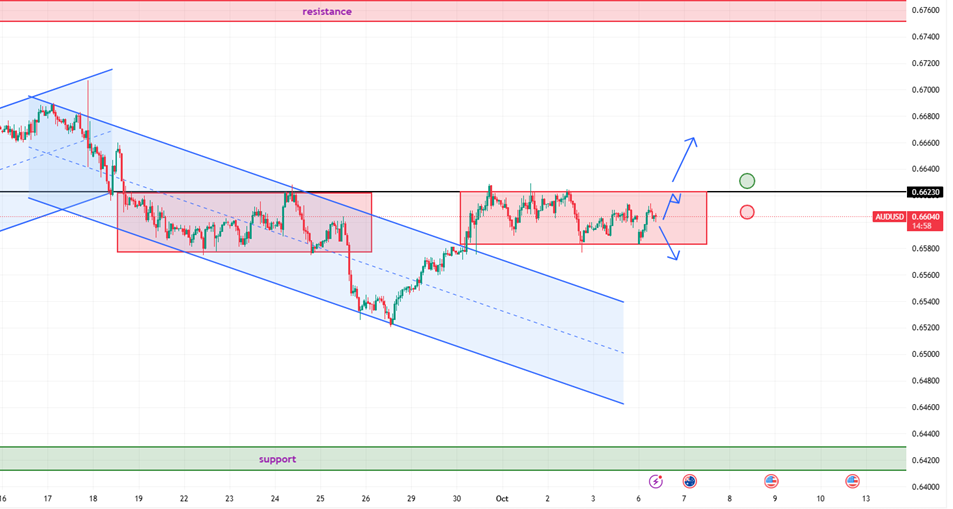The width and height of the screenshot is (953, 509).
Task: Select the pink resistance zone at top
Action: point(600,11)
